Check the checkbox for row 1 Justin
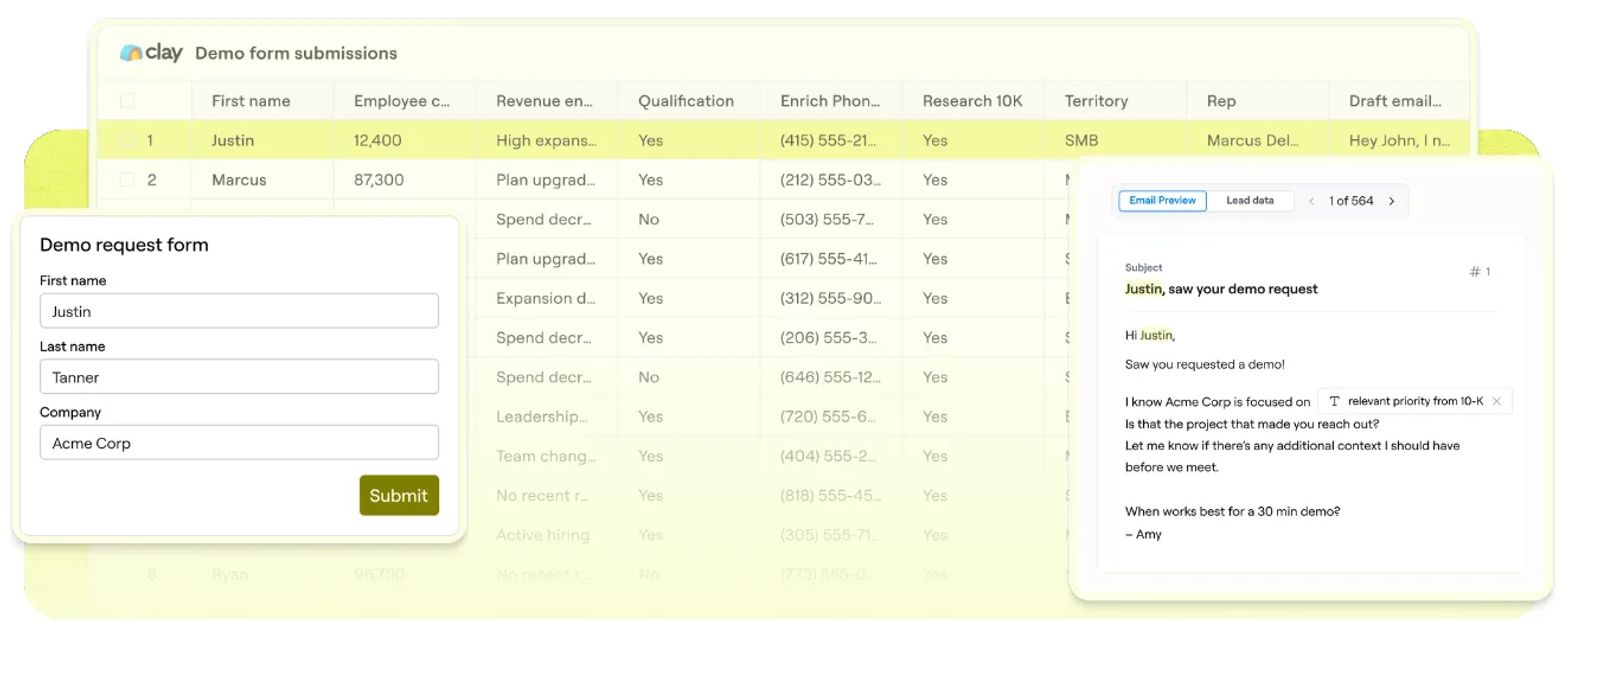The width and height of the screenshot is (1600, 687). pos(127,140)
